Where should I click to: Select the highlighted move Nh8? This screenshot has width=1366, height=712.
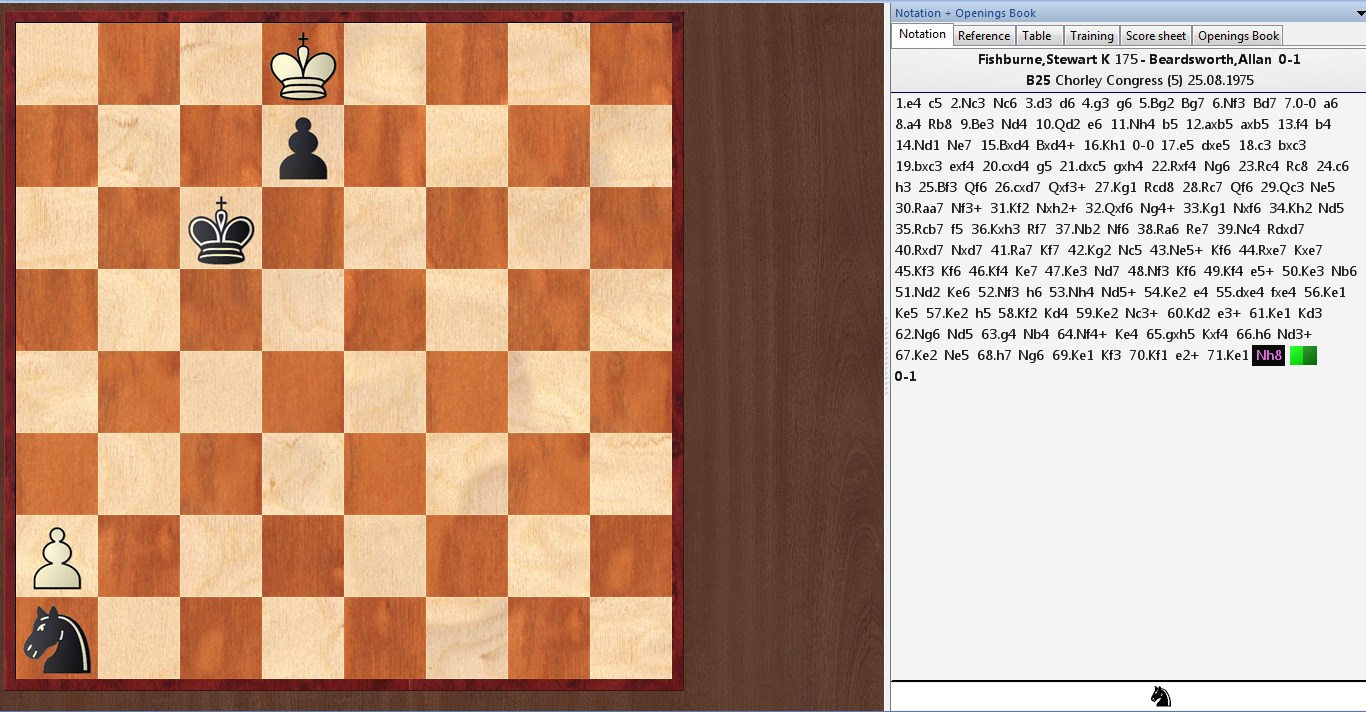(x=1268, y=356)
